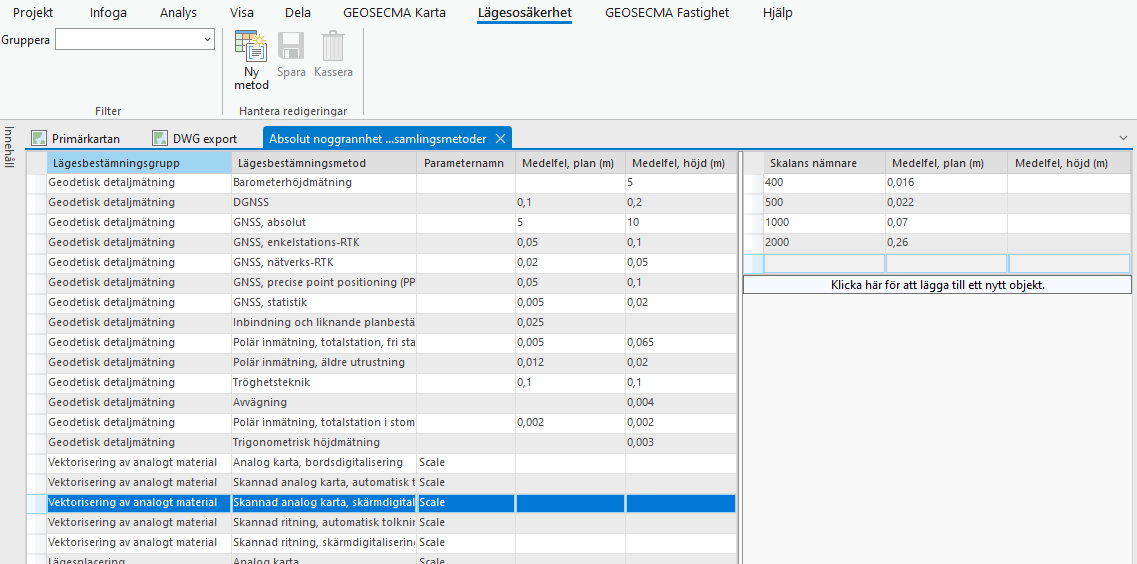Sort by Lägesbestämningsgrupp column header
This screenshot has width=1137, height=564.
click(x=138, y=163)
